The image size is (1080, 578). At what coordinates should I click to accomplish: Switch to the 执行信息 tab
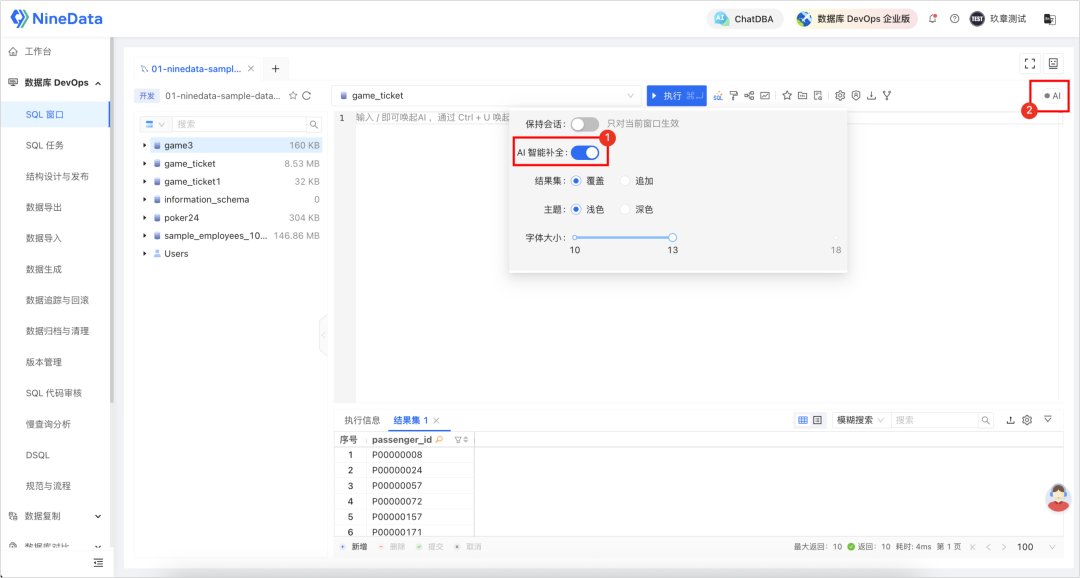click(x=362, y=420)
